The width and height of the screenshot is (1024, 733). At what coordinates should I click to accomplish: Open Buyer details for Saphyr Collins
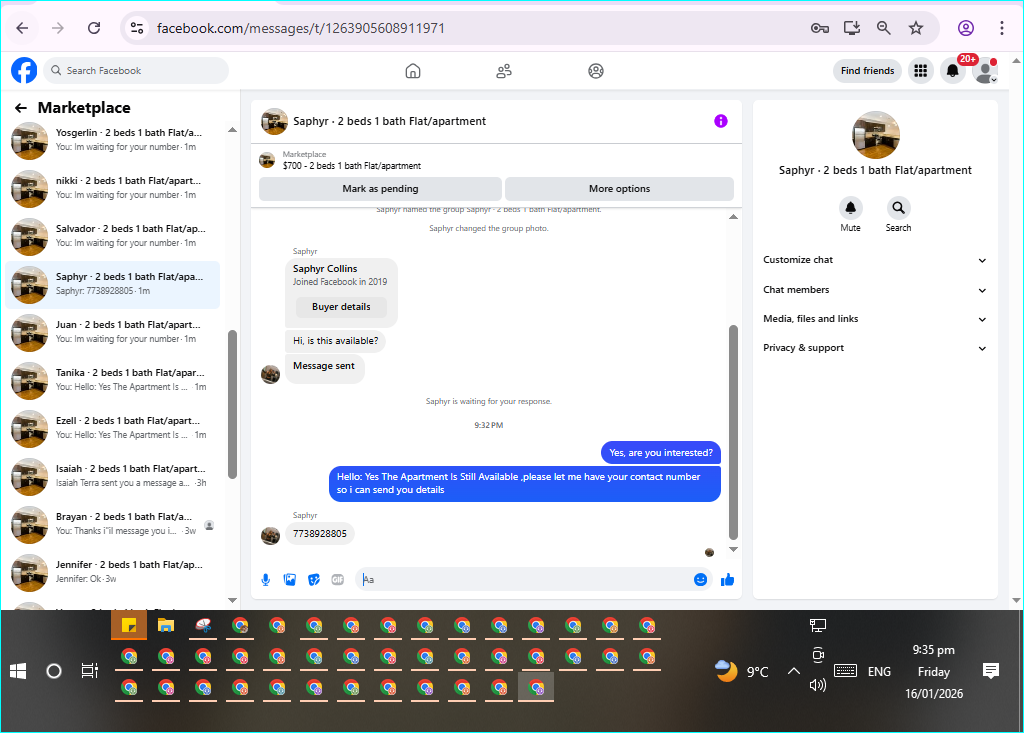coord(341,307)
